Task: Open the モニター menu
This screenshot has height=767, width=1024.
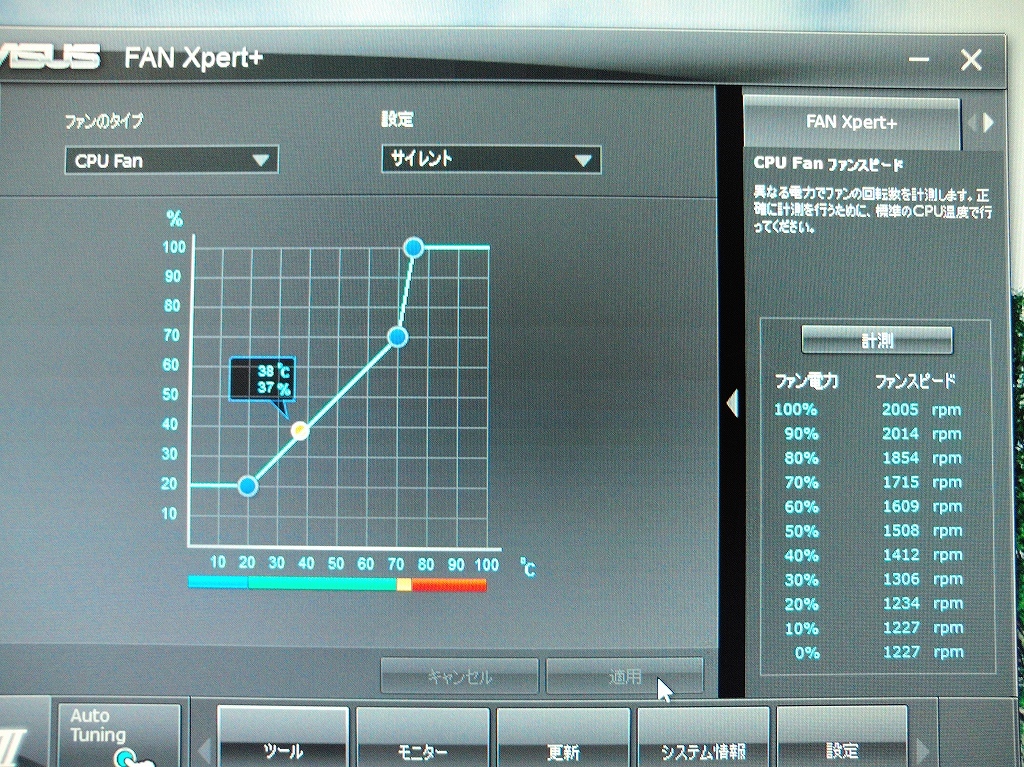Action: (422, 737)
